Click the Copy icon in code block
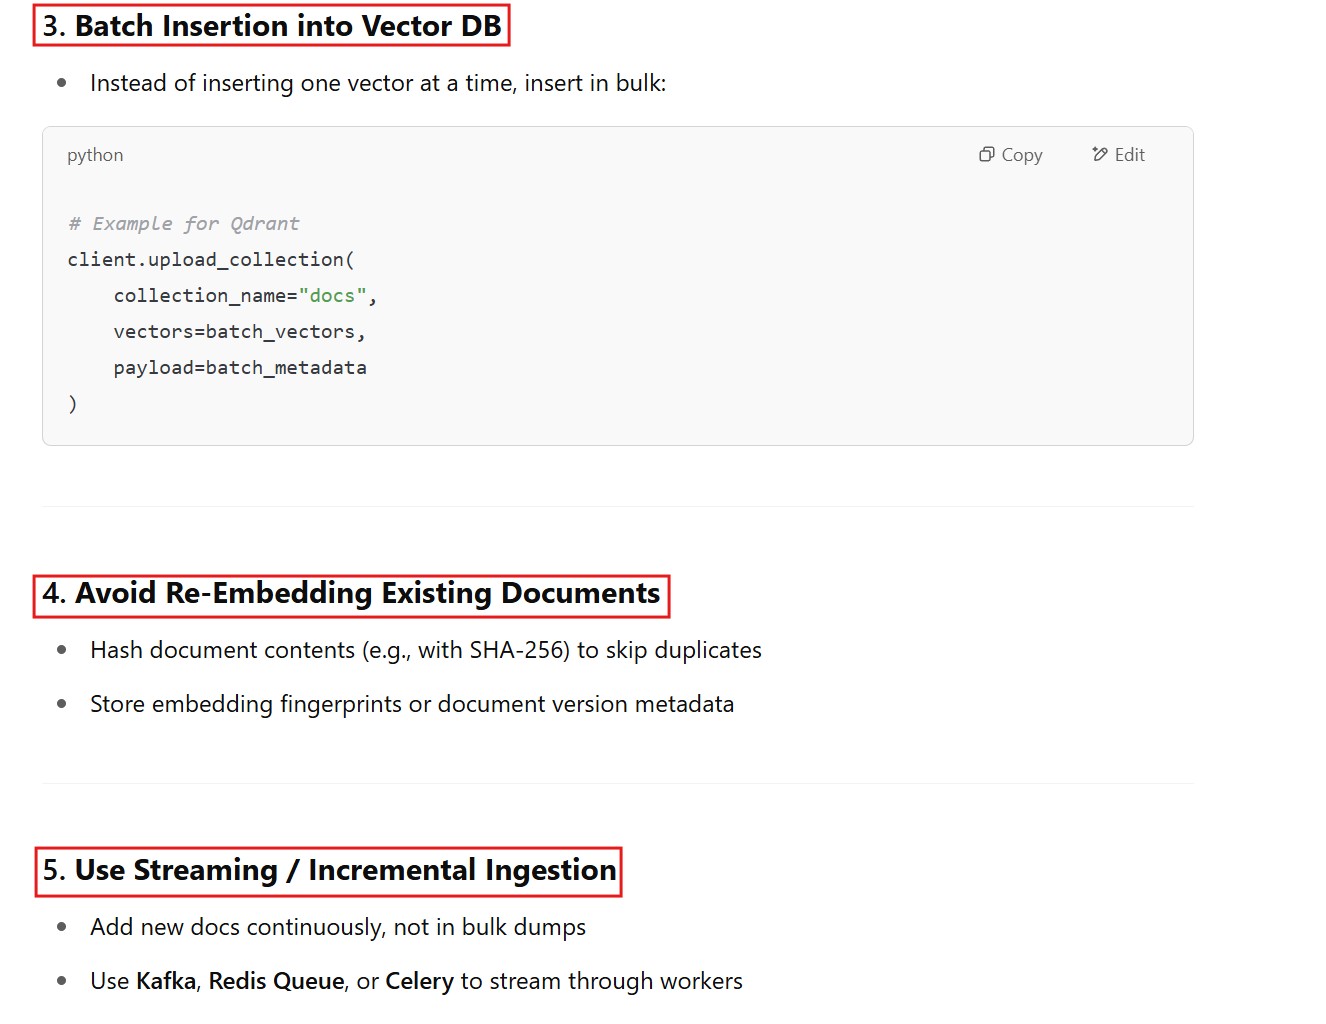This screenshot has width=1326, height=1024. (x=986, y=154)
